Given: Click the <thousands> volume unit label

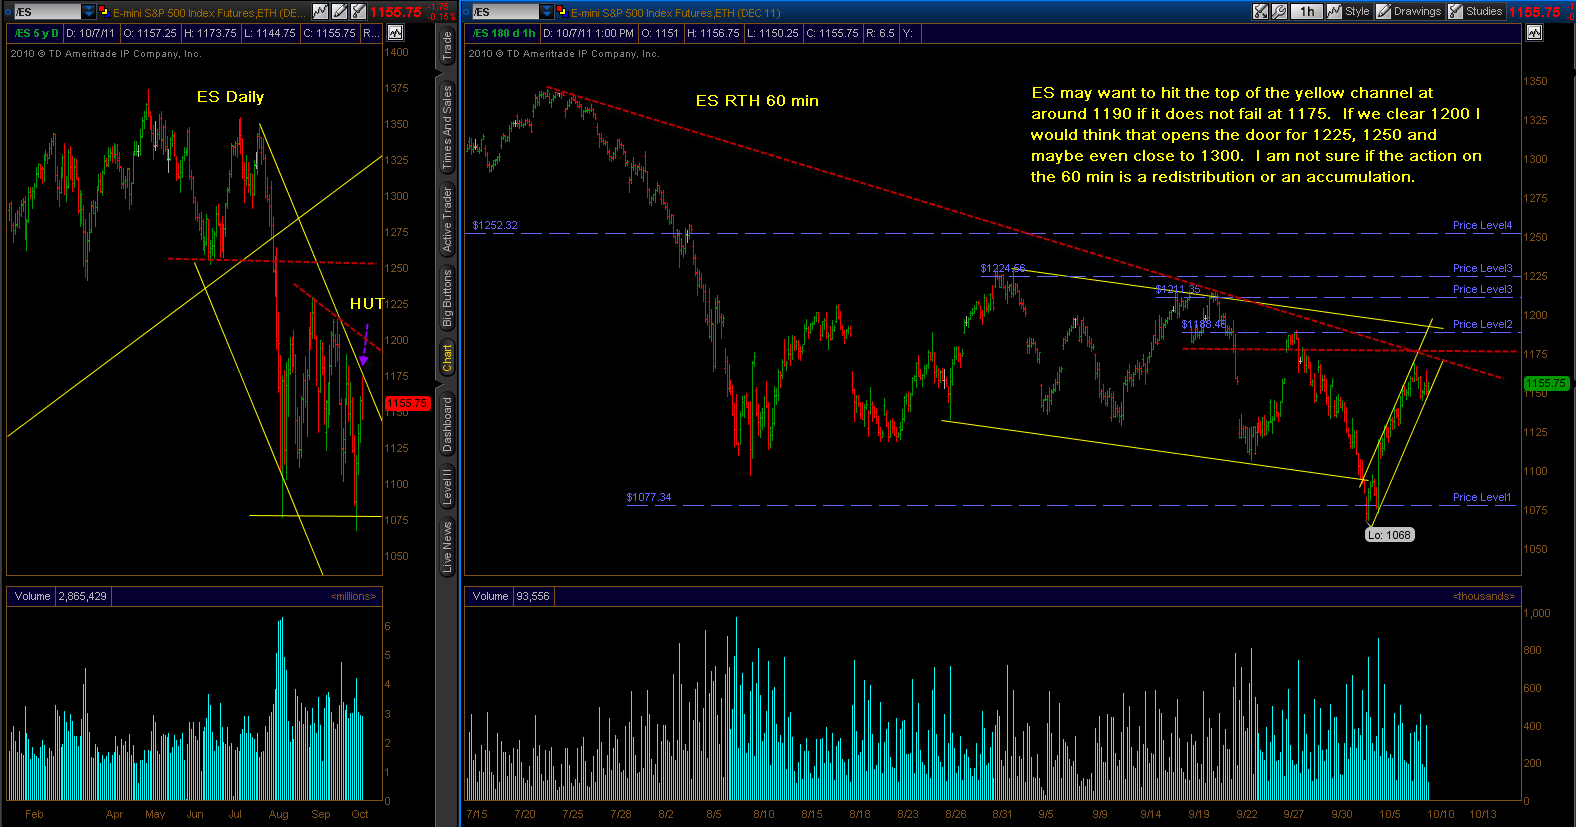Looking at the screenshot, I should pyautogui.click(x=1484, y=596).
